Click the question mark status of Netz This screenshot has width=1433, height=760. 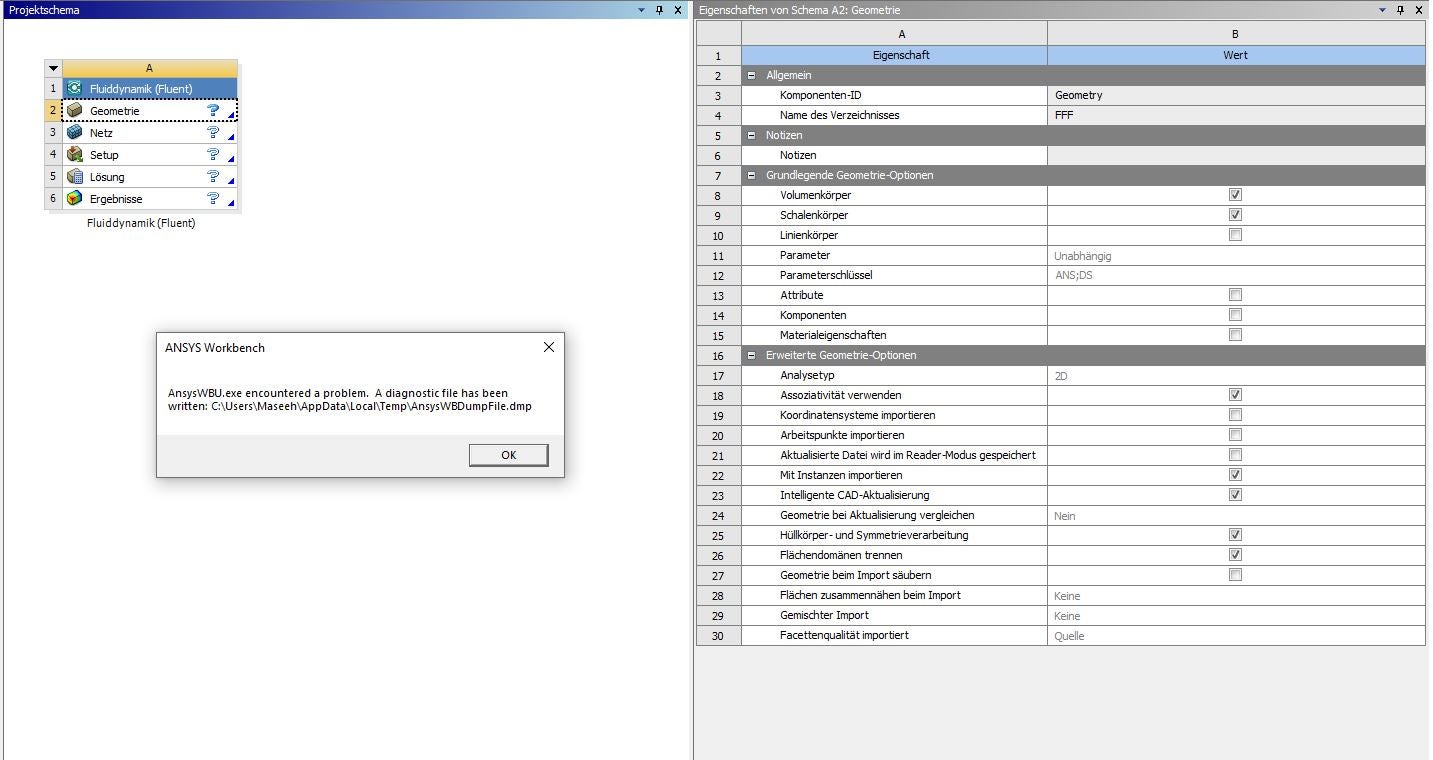point(213,133)
